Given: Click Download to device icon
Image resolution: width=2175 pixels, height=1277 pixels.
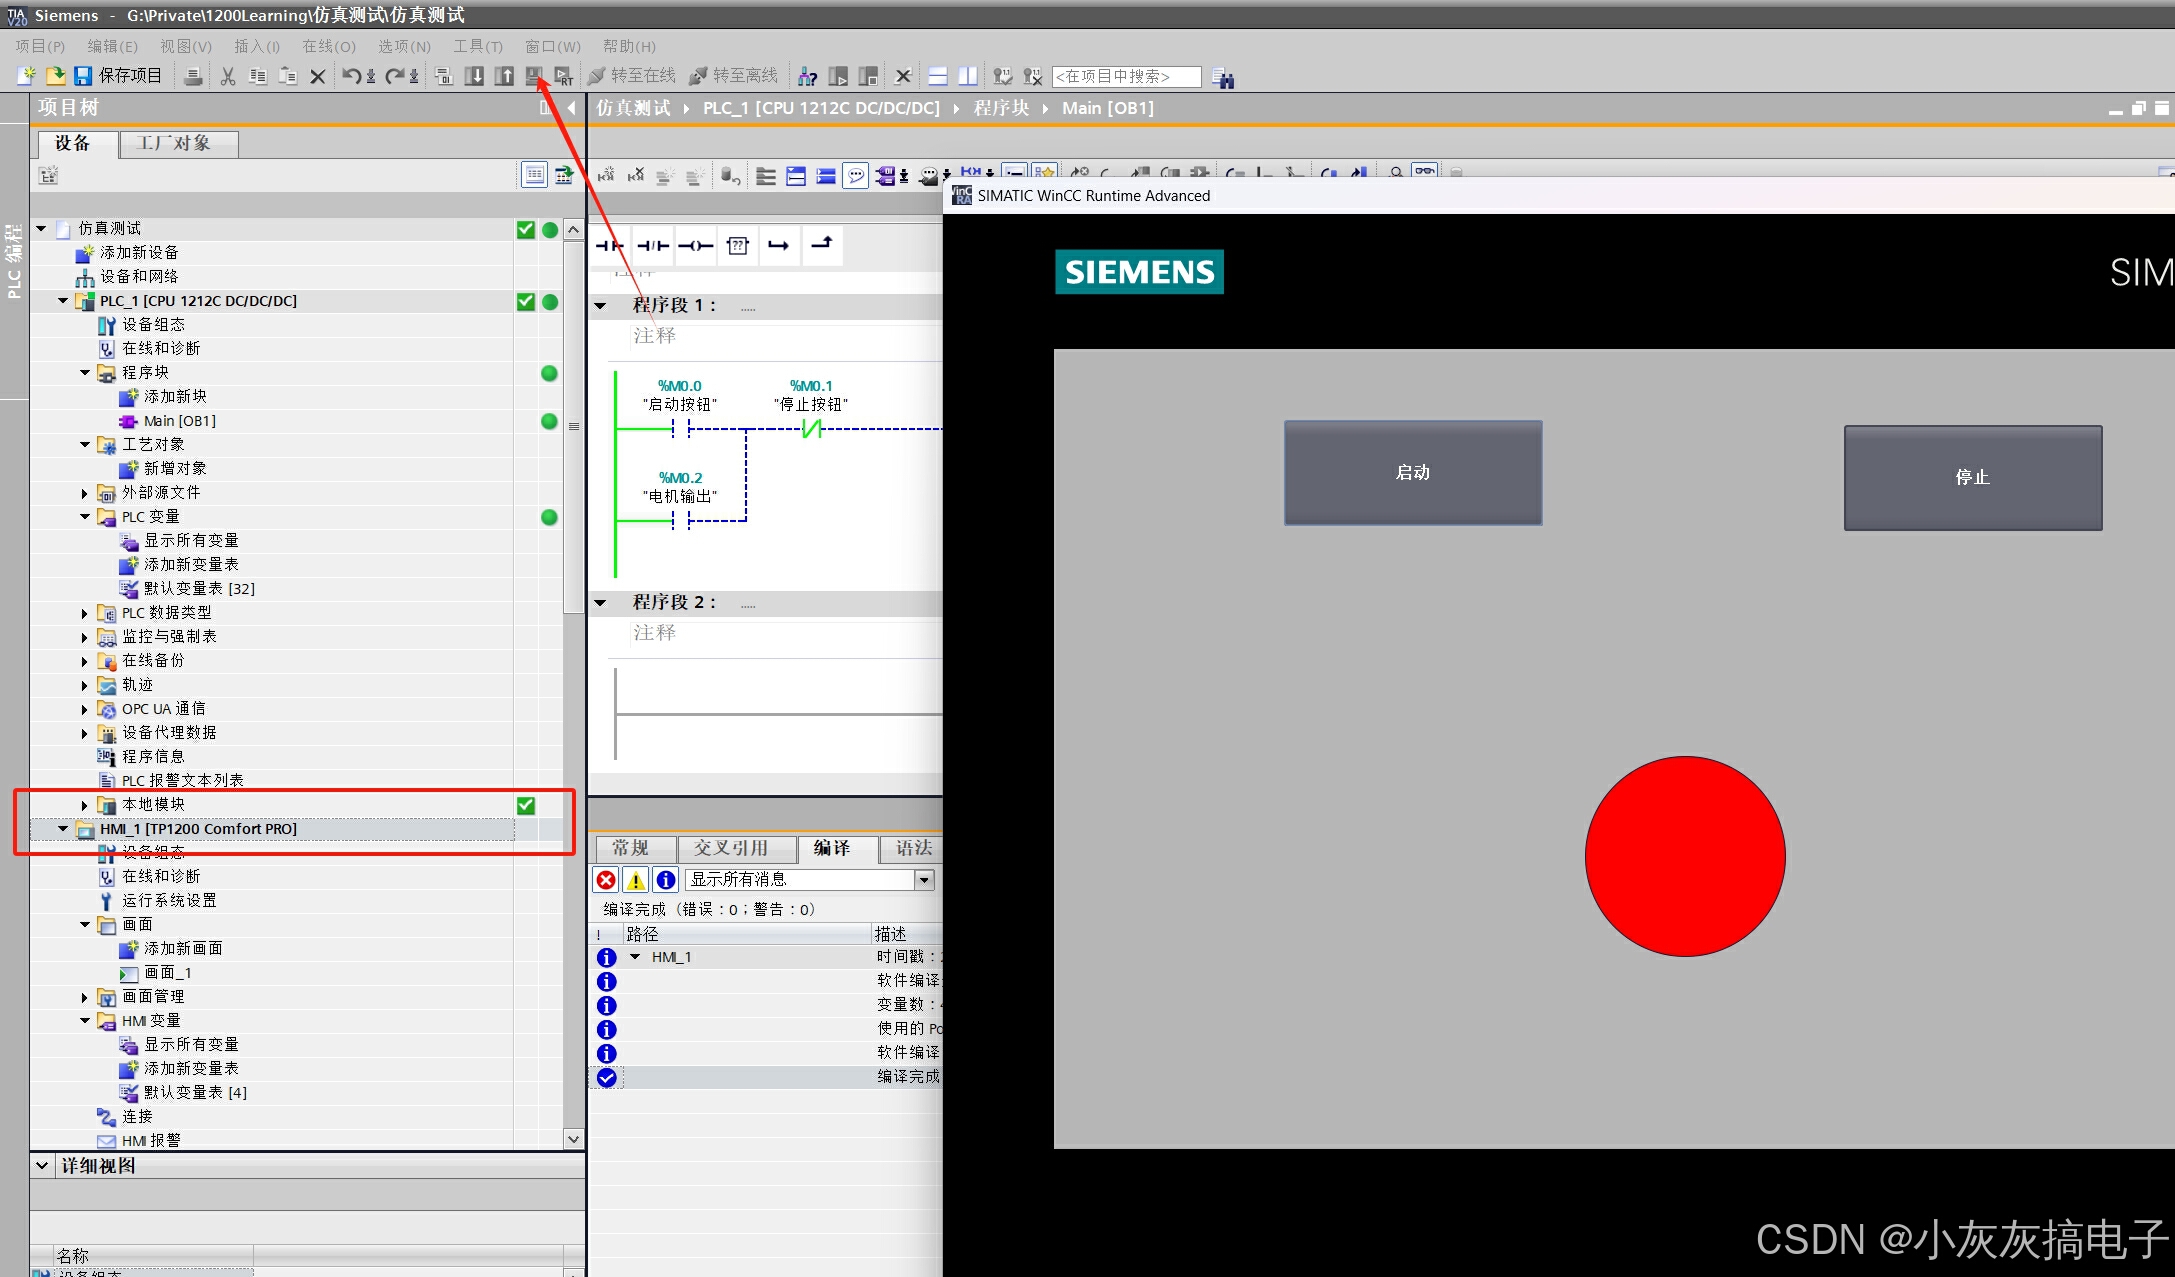Looking at the screenshot, I should point(475,76).
